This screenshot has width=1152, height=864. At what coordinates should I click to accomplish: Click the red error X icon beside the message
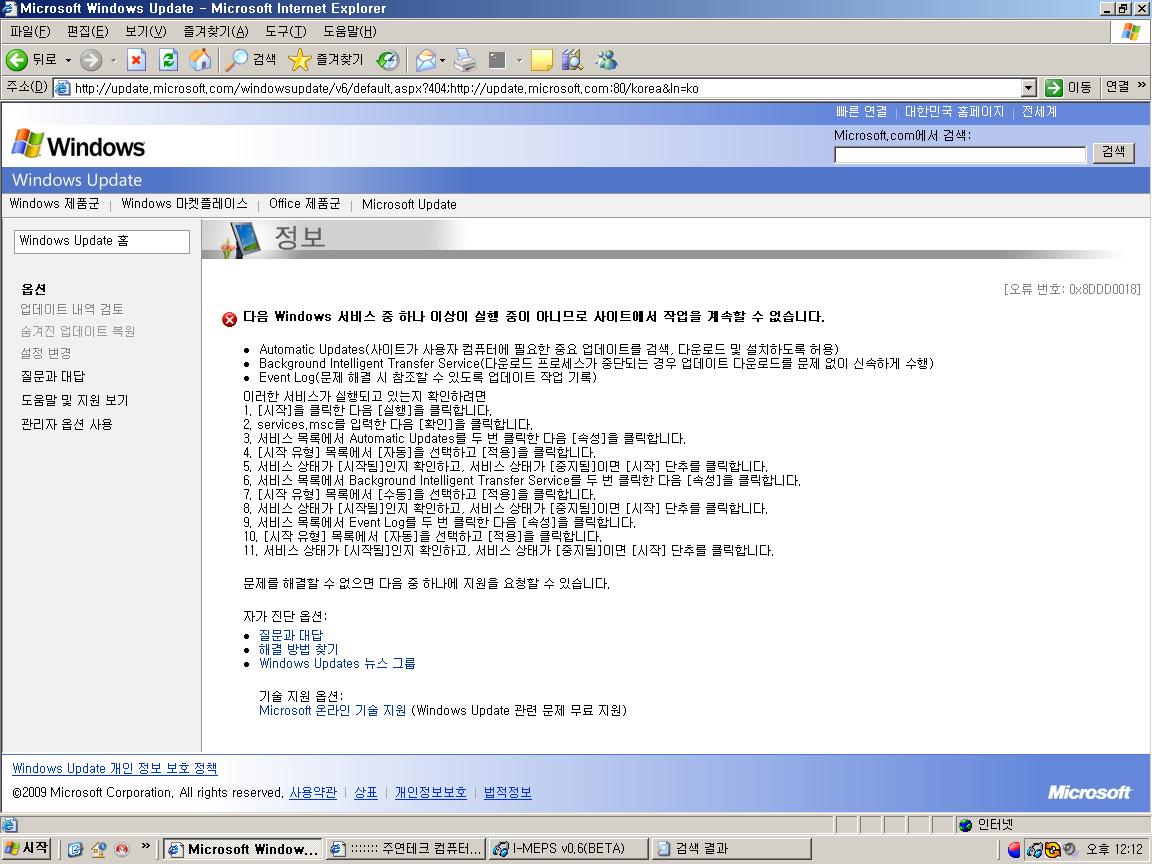point(229,319)
